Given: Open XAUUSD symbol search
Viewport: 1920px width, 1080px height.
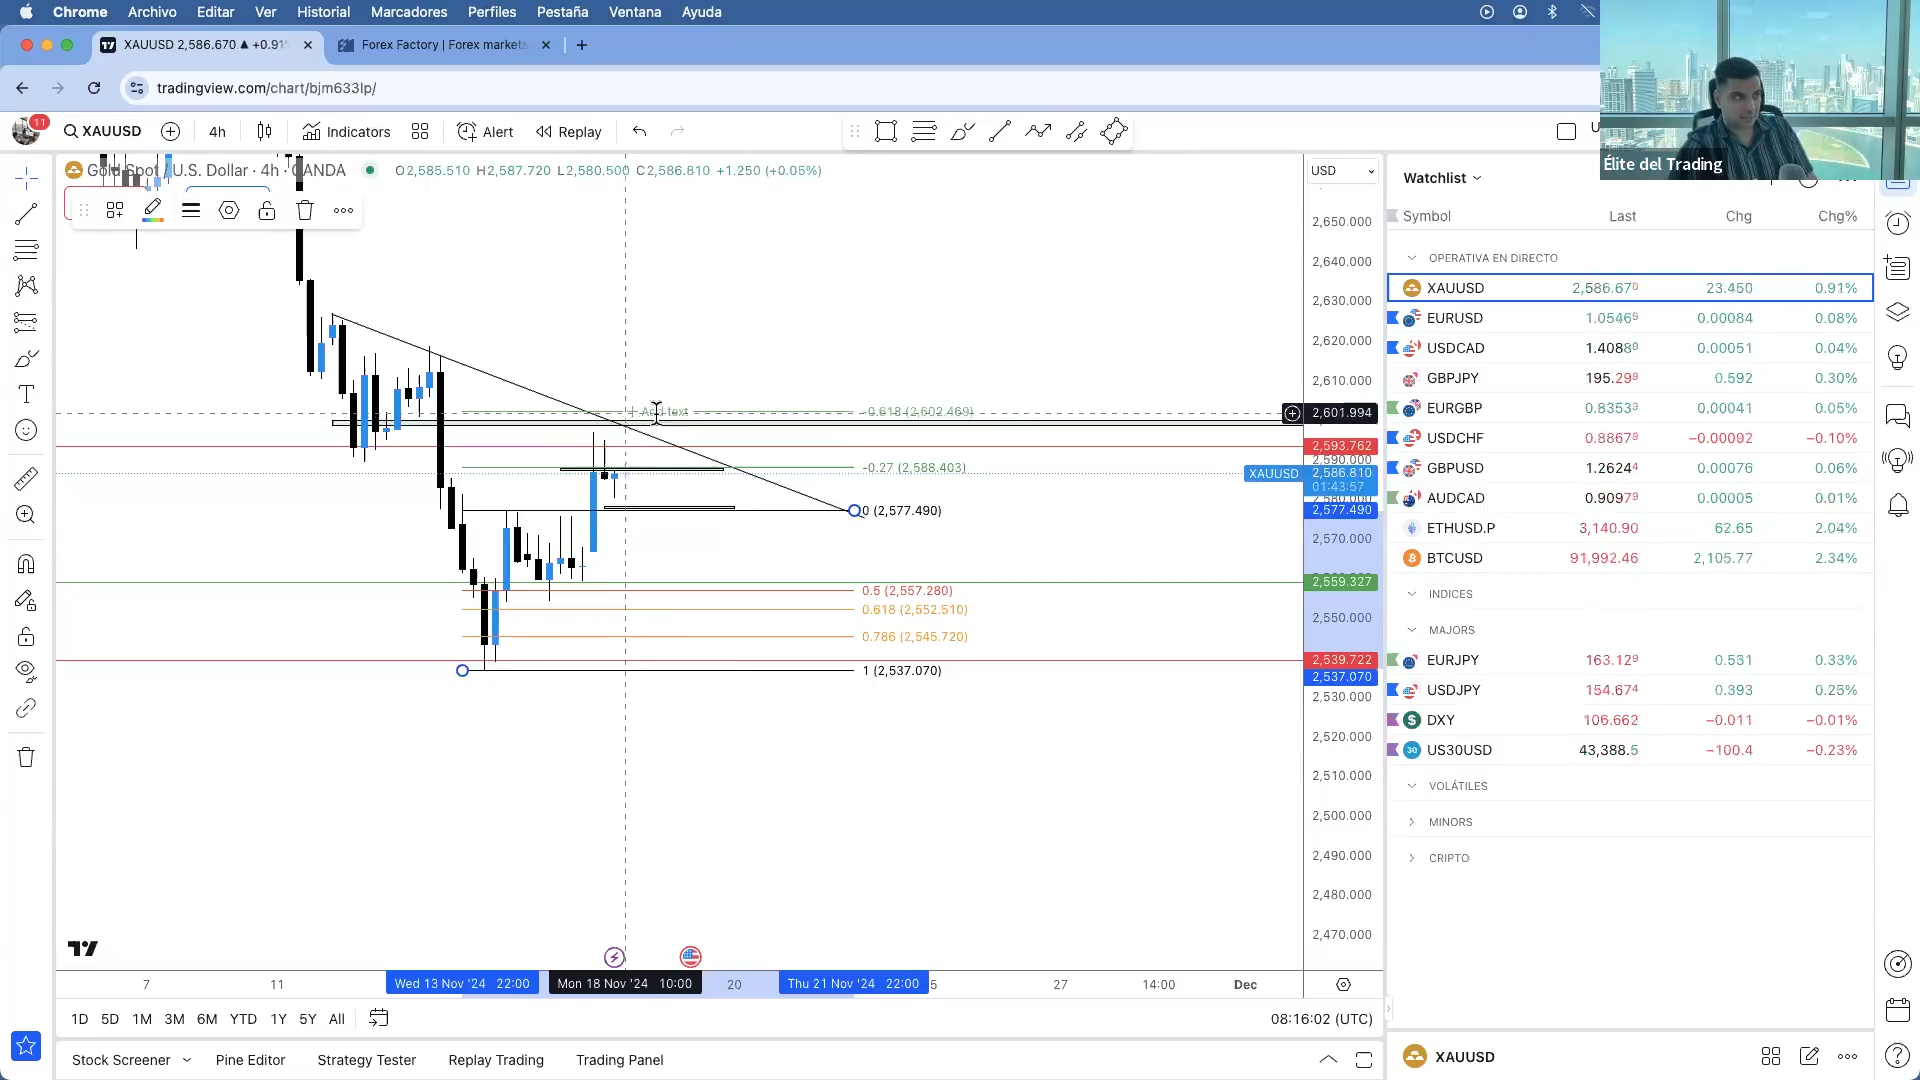Looking at the screenshot, I should tap(102, 131).
